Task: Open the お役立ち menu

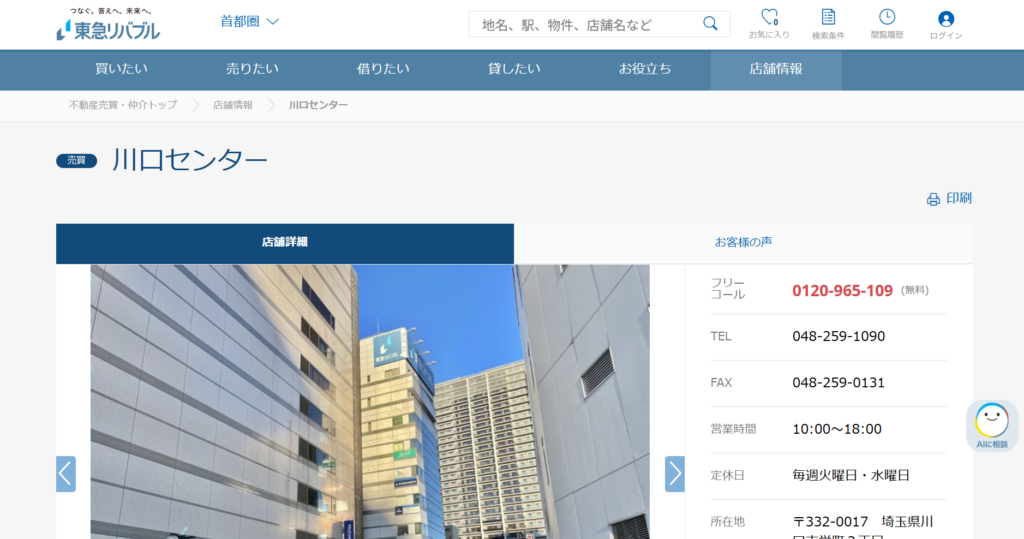Action: pyautogui.click(x=645, y=69)
